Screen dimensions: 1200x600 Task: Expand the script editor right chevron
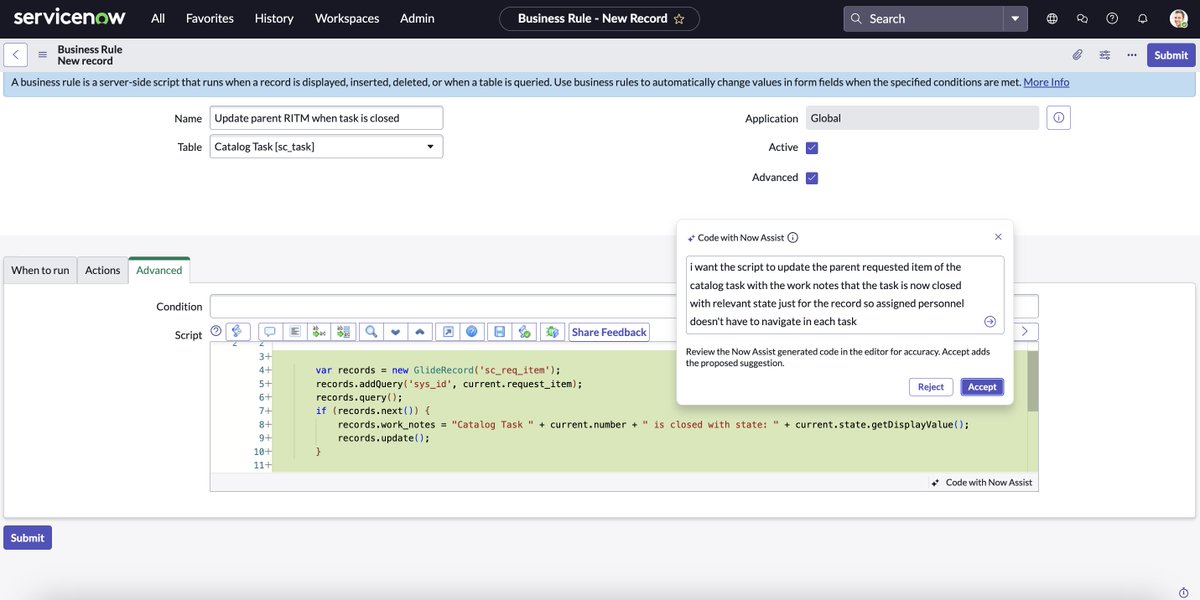point(1025,332)
